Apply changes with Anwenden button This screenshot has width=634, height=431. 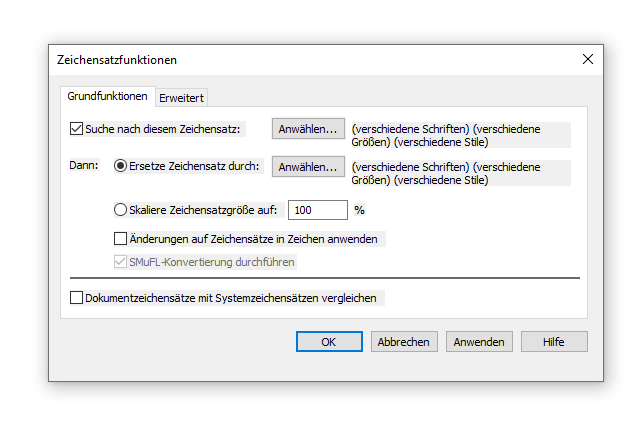(479, 342)
